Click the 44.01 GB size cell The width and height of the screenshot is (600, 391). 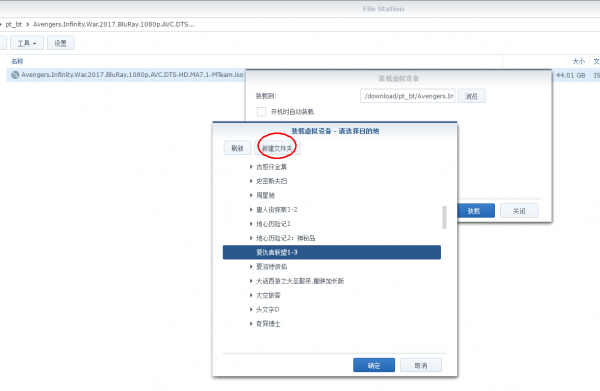(571, 75)
